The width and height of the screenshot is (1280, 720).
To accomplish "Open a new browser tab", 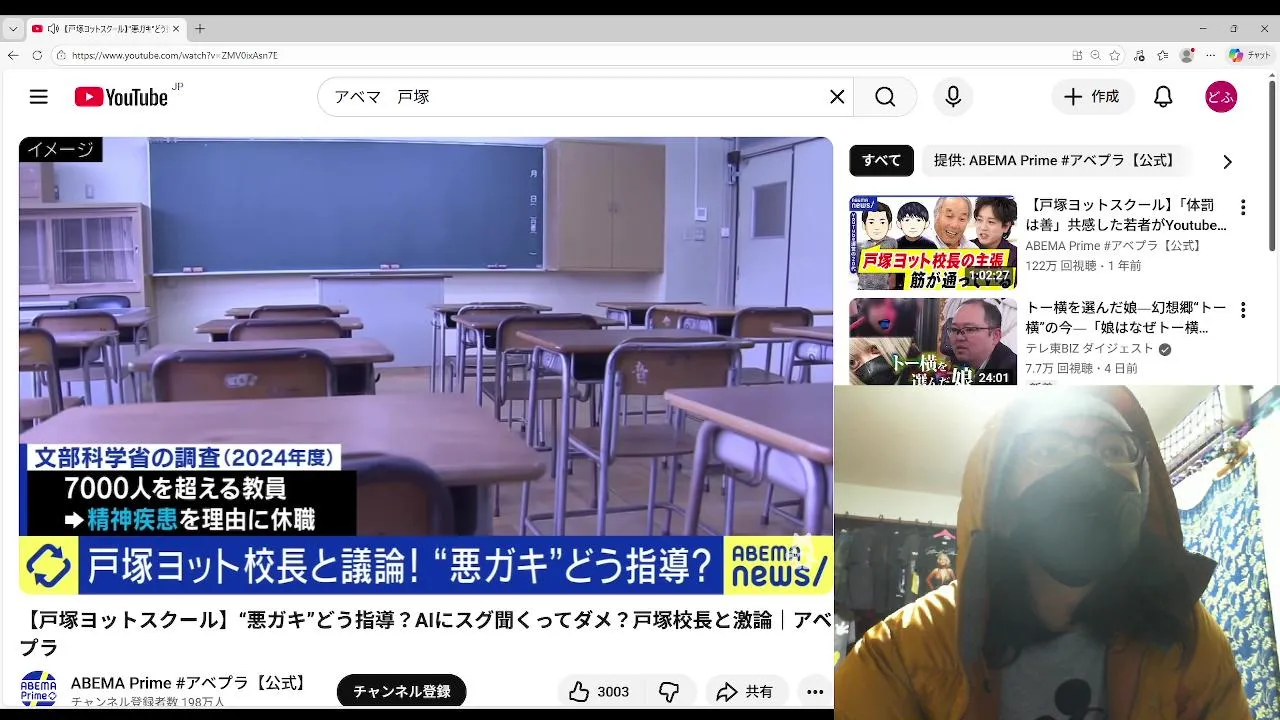I will (x=199, y=29).
